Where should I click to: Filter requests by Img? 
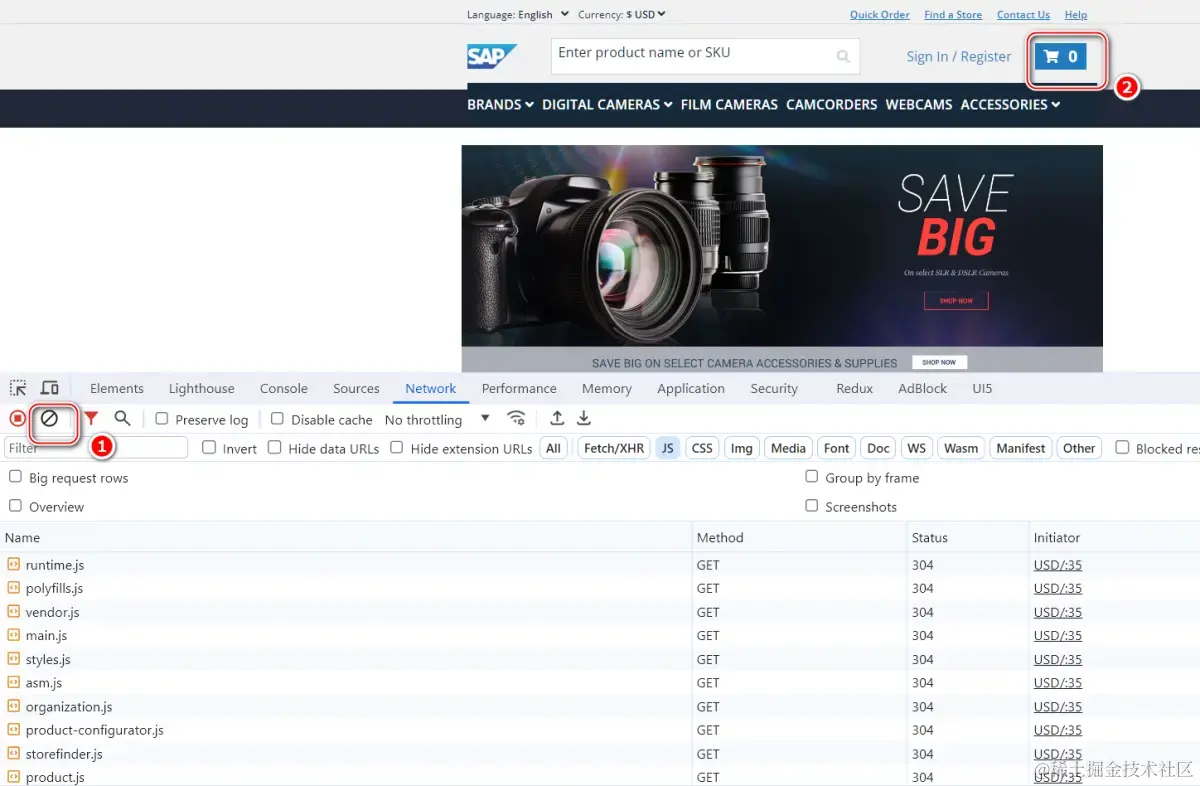[741, 448]
